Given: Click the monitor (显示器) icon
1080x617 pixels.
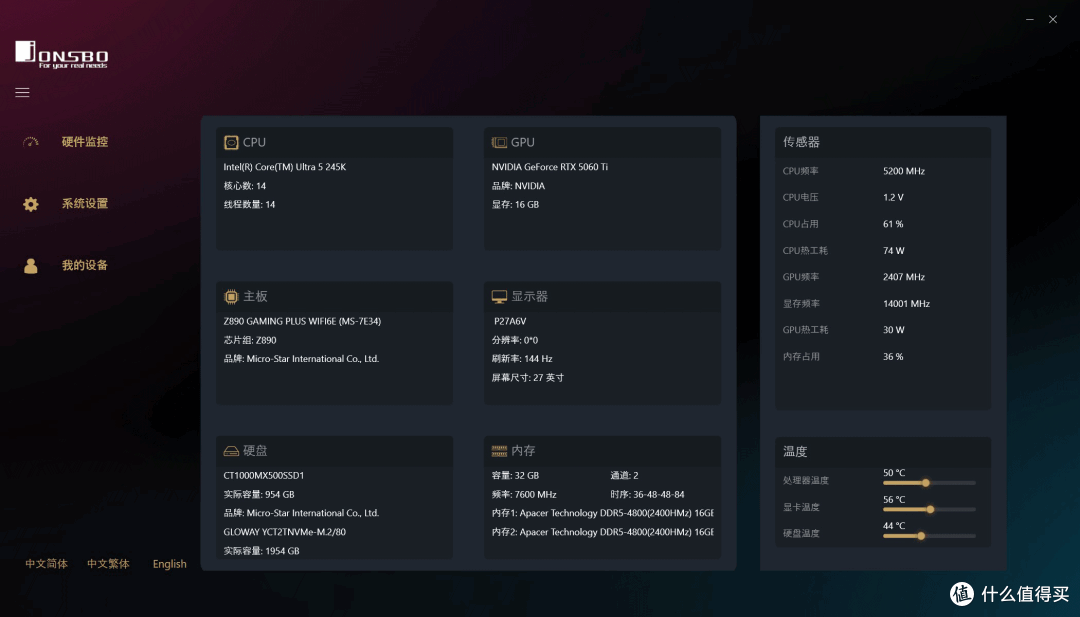Looking at the screenshot, I should [x=499, y=297].
